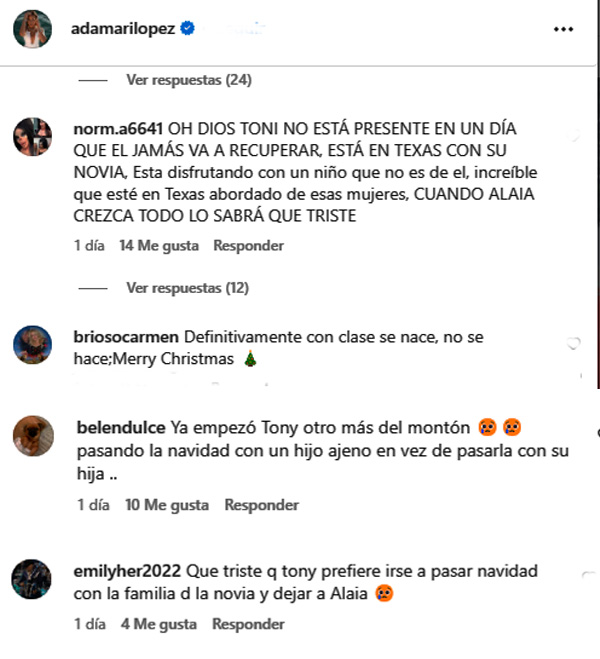Expand Ver respuestas (12)
This screenshot has height=659, width=600.
coord(188,288)
